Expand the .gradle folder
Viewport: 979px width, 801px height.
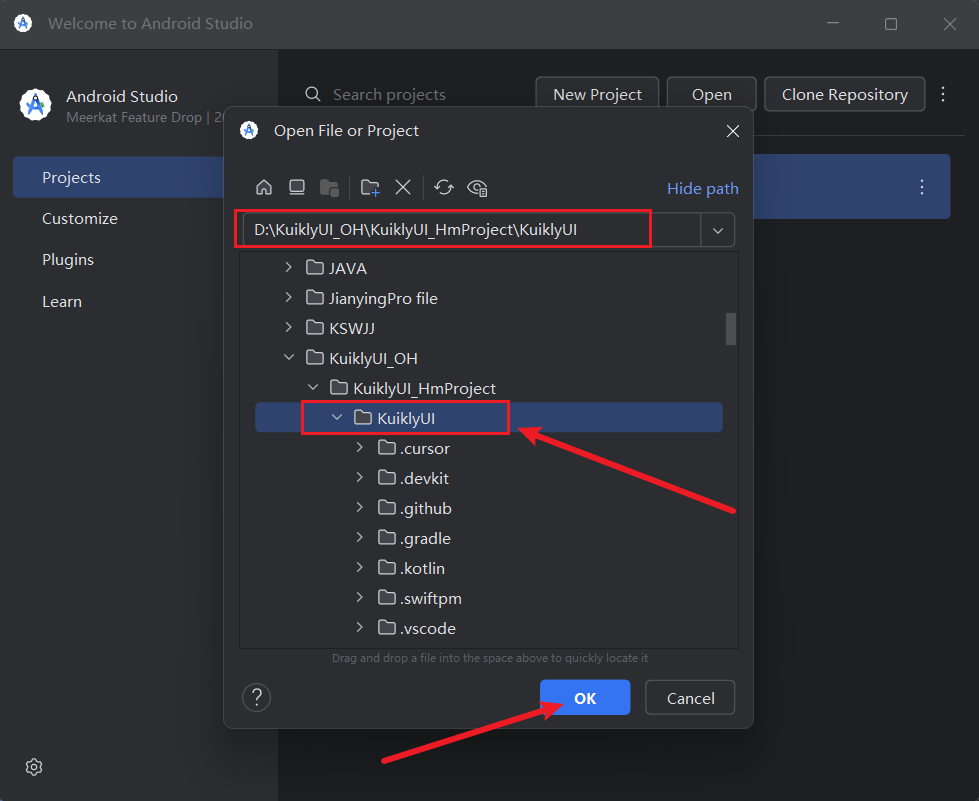(360, 537)
